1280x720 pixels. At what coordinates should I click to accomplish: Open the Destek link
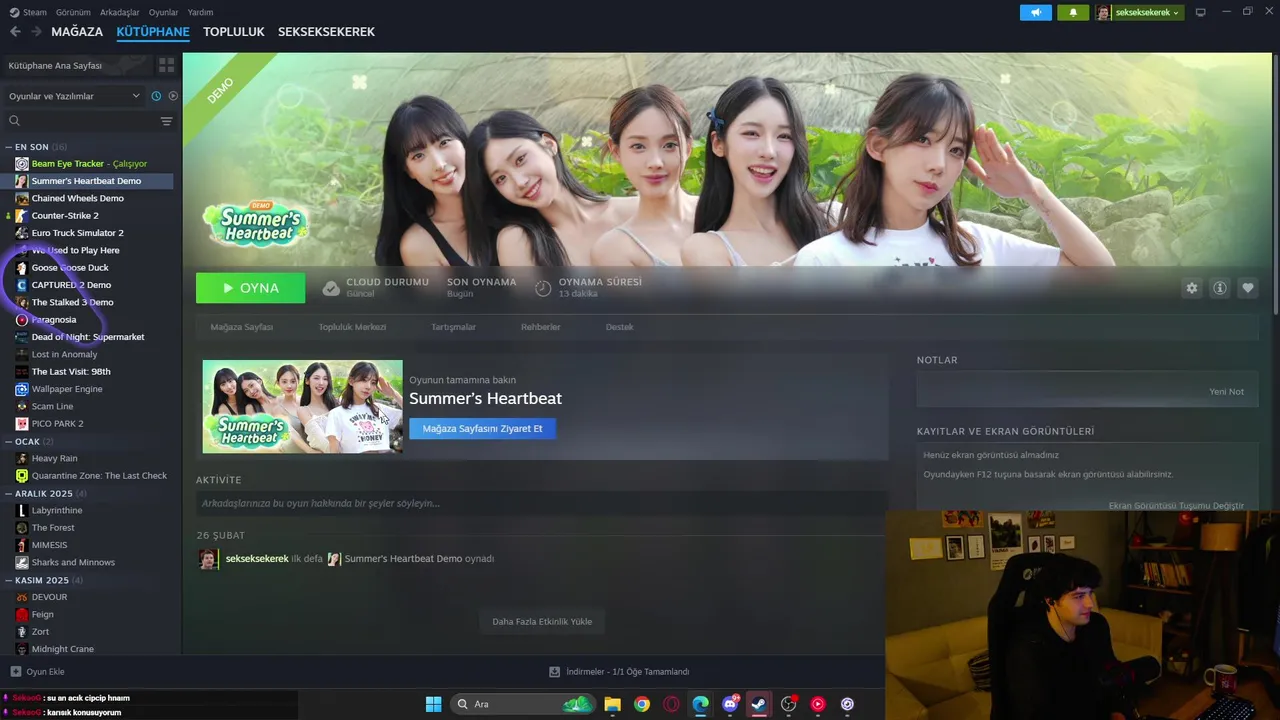tap(619, 327)
